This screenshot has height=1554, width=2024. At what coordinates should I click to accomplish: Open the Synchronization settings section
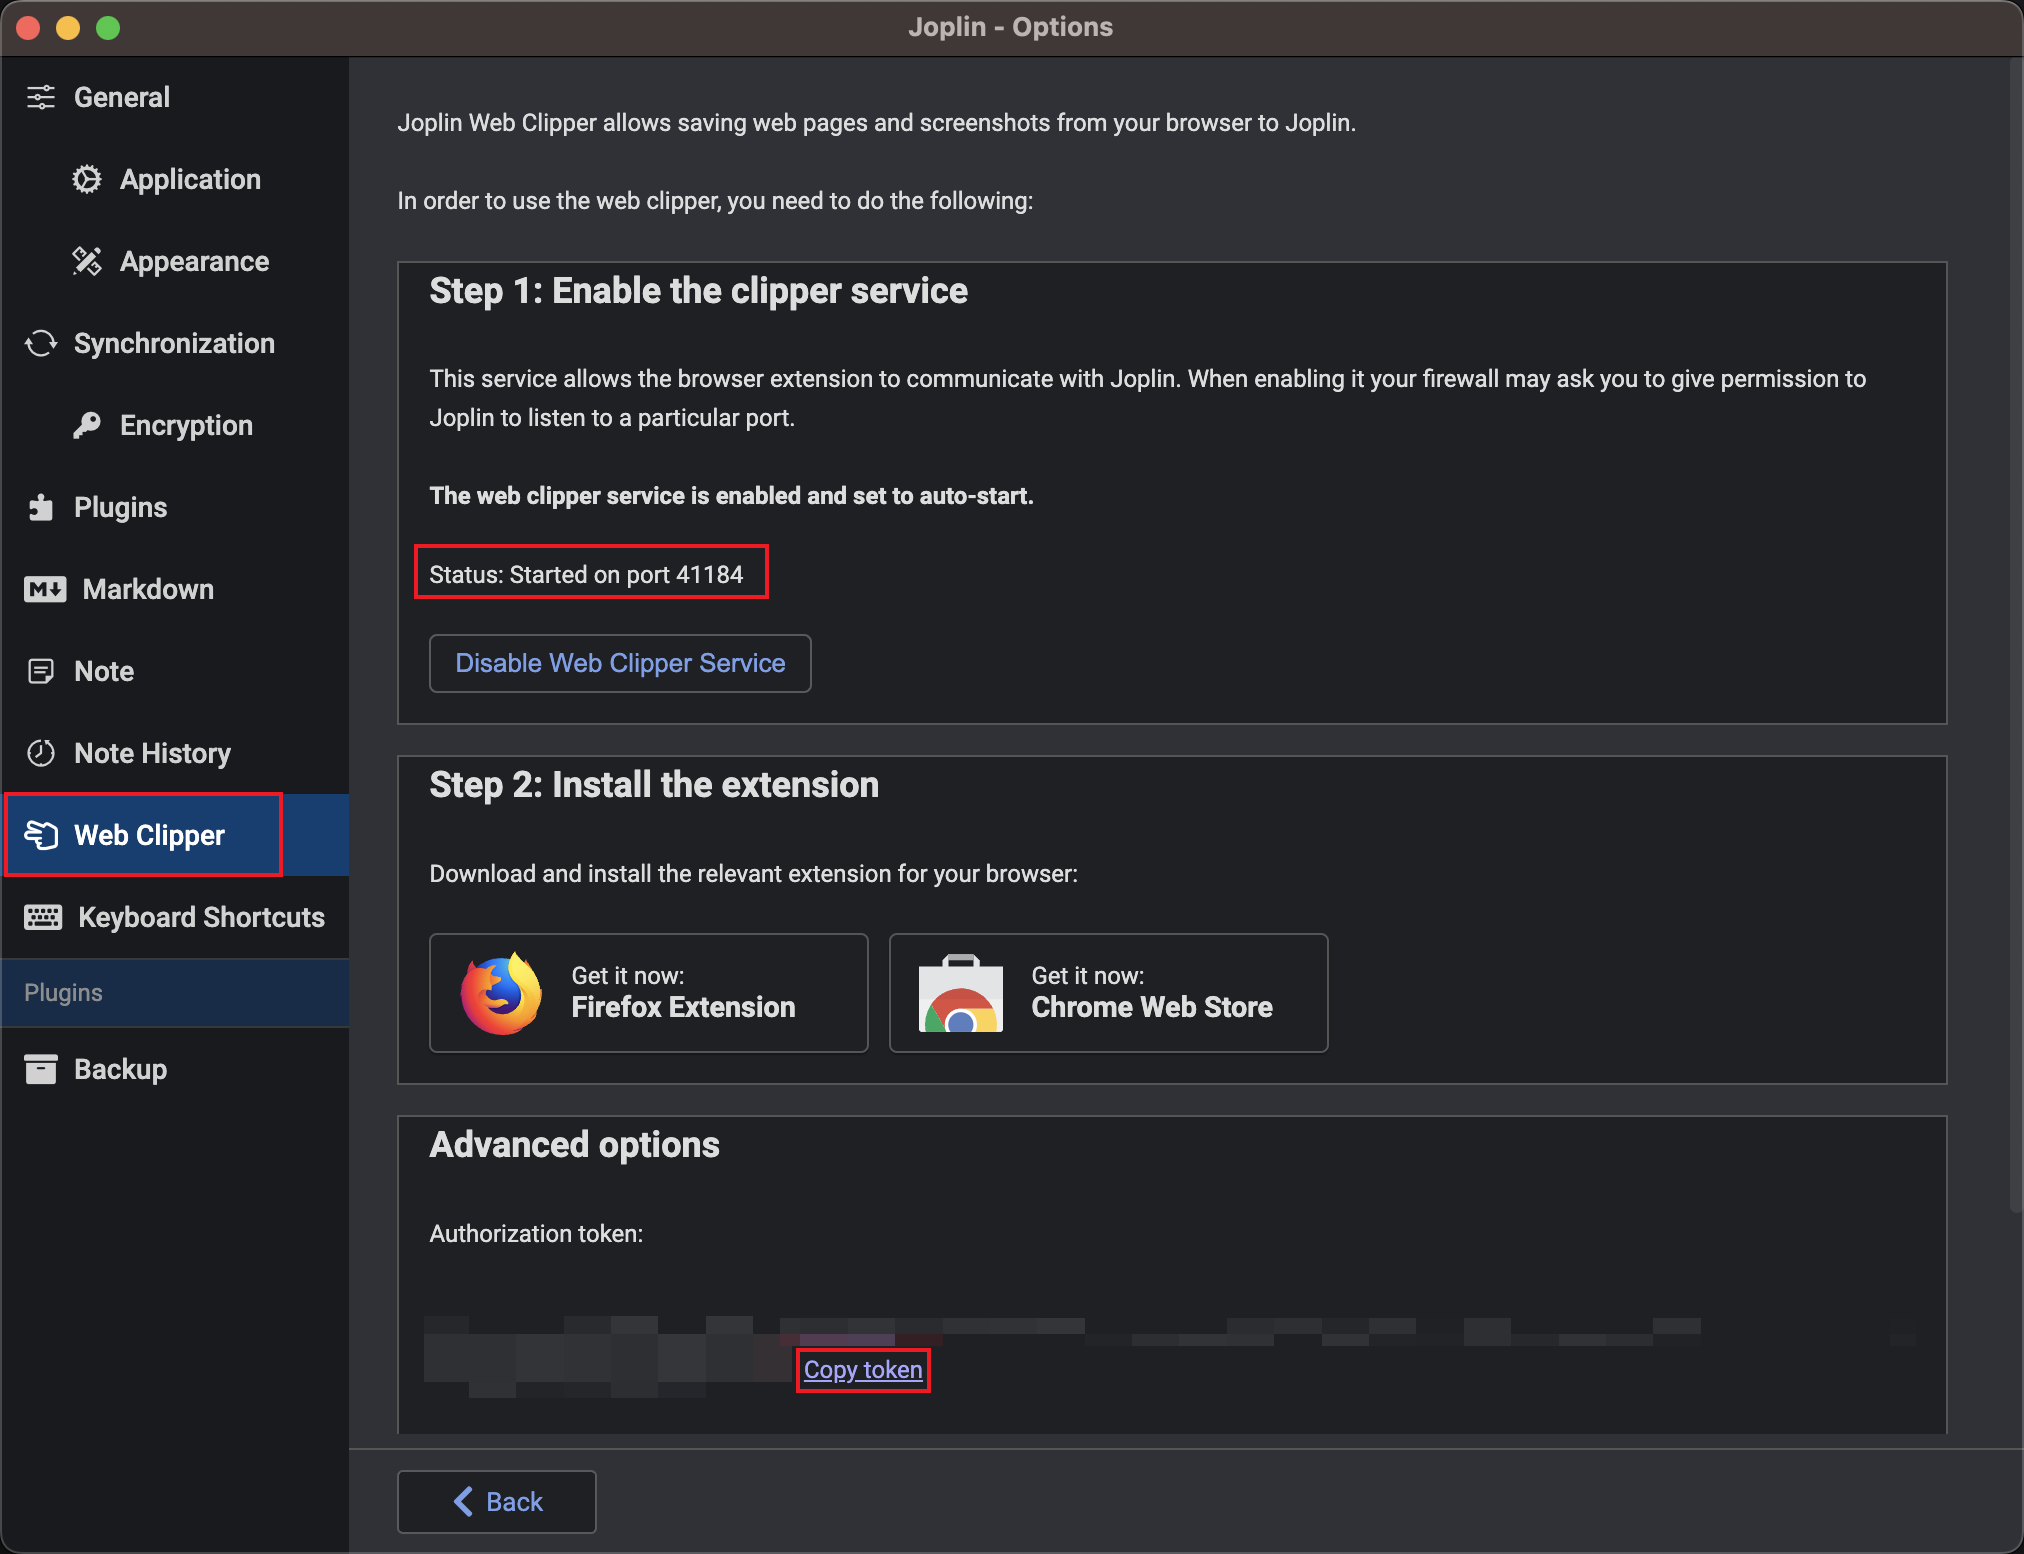pos(174,343)
